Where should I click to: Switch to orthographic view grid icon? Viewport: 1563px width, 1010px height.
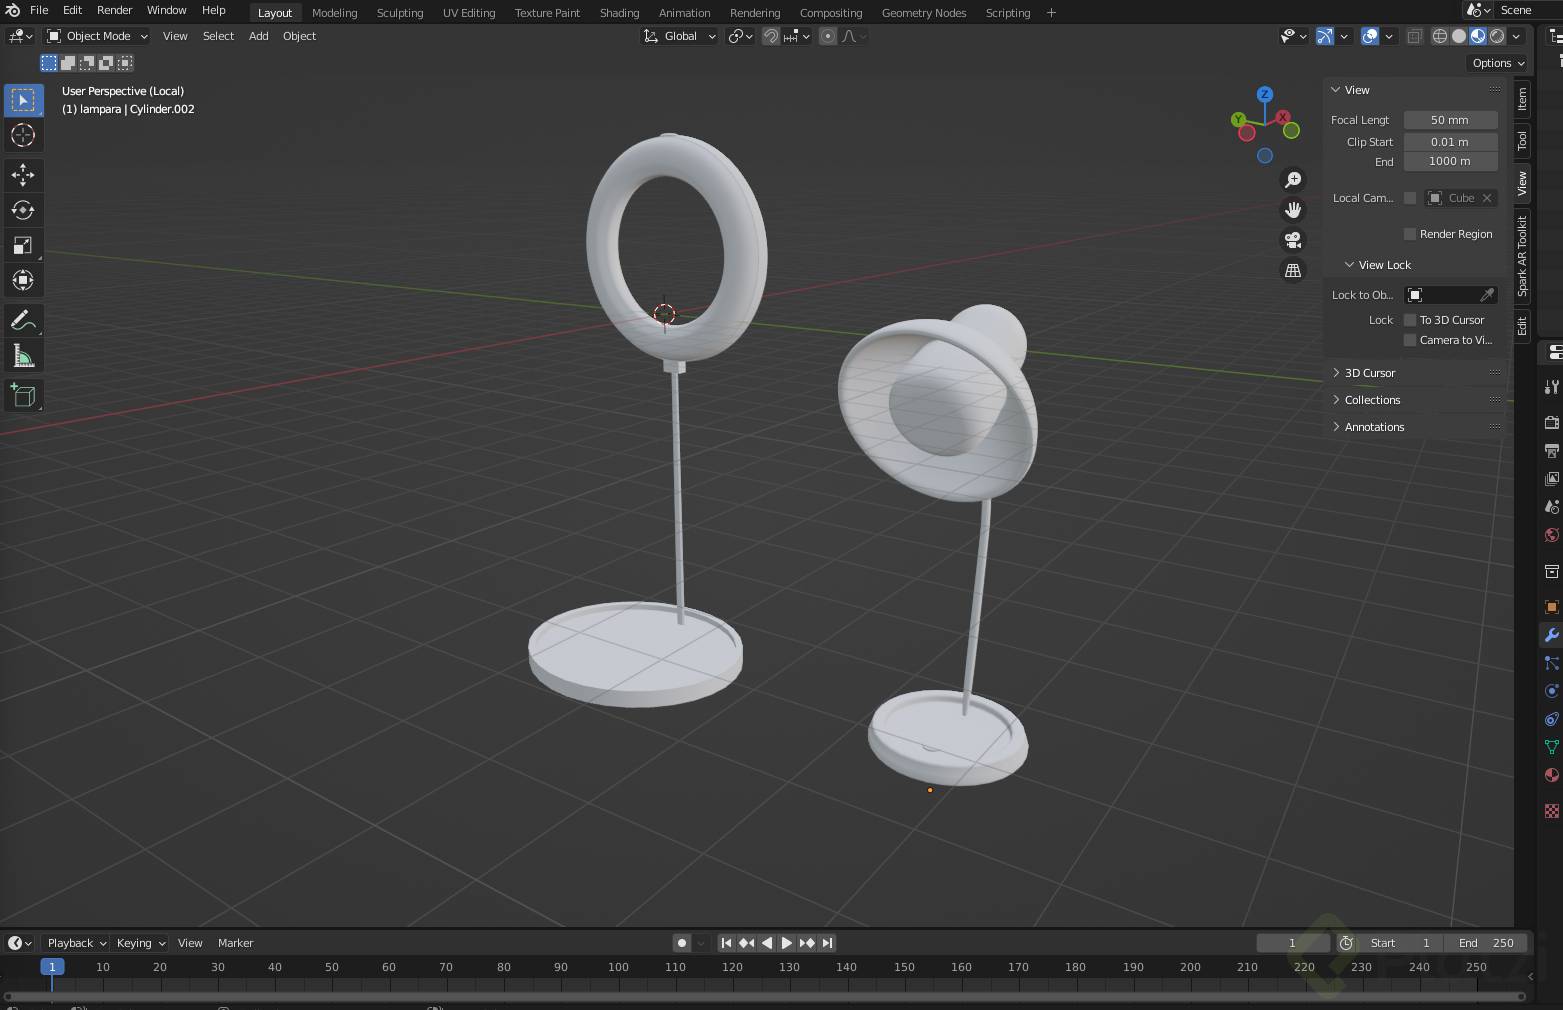pos(1293,271)
